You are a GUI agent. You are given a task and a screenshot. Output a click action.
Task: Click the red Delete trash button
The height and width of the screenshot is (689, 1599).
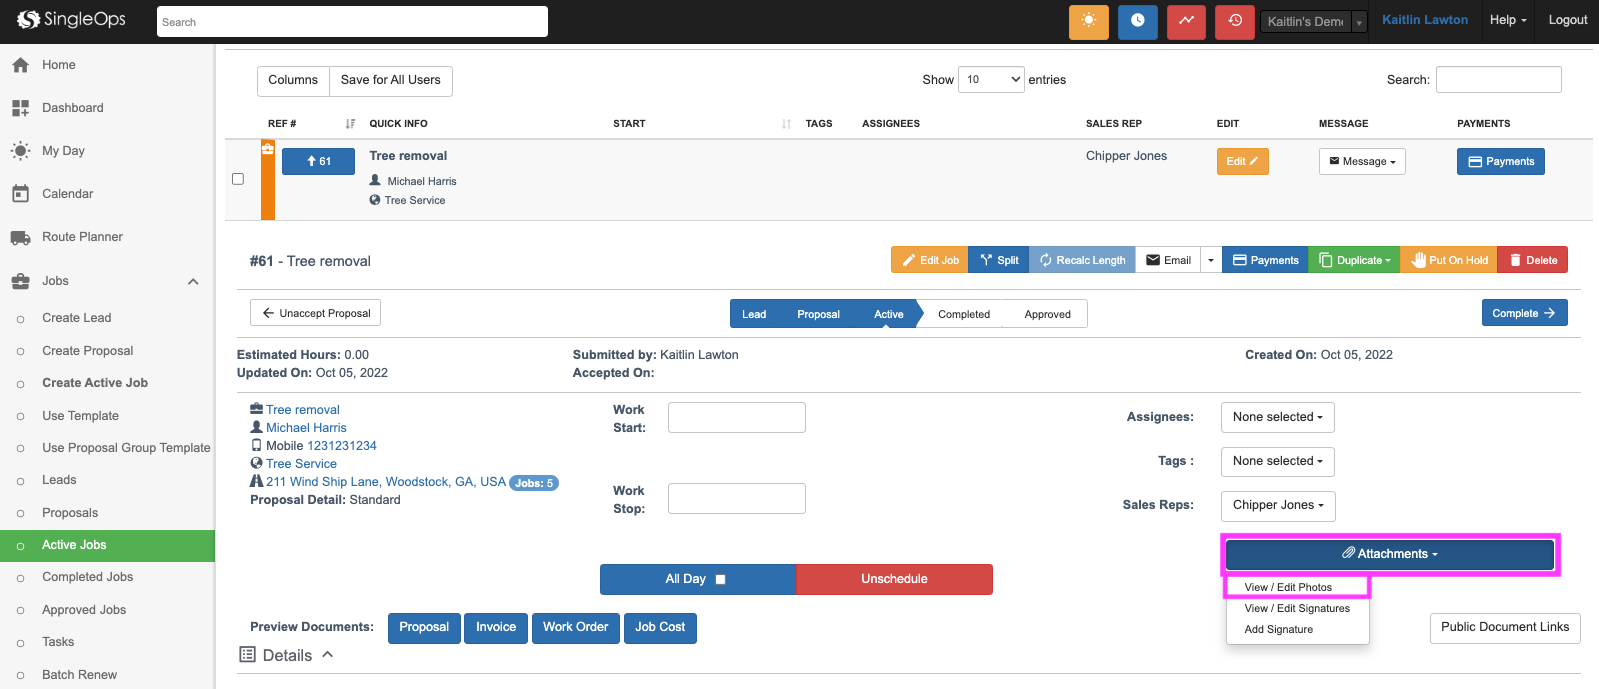pos(1533,260)
